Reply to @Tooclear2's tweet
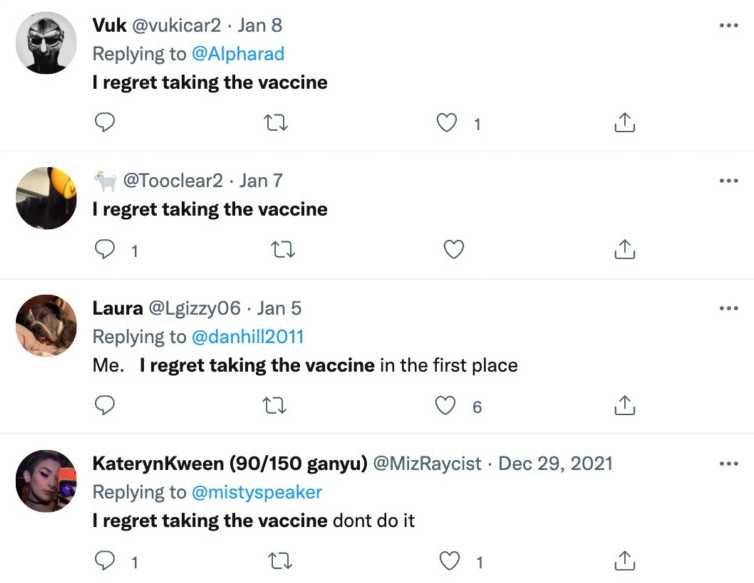 coord(104,249)
